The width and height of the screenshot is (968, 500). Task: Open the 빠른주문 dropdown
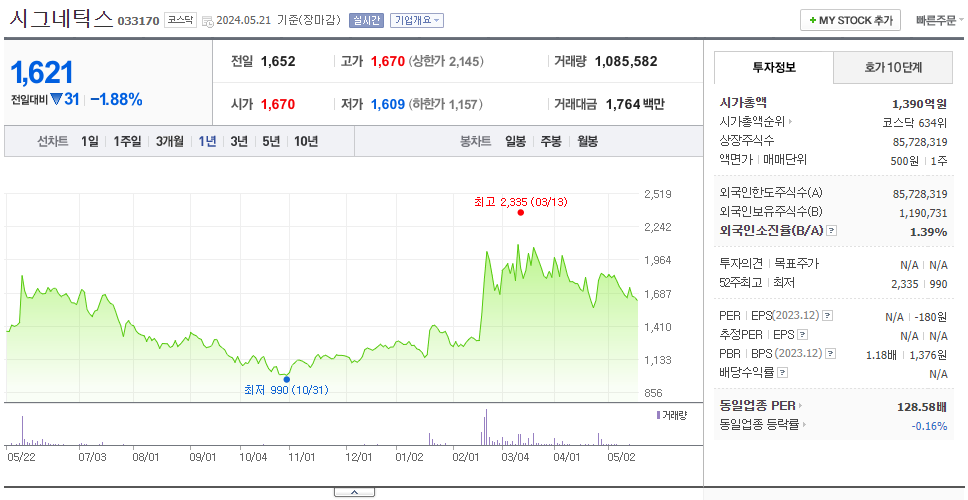[940, 20]
